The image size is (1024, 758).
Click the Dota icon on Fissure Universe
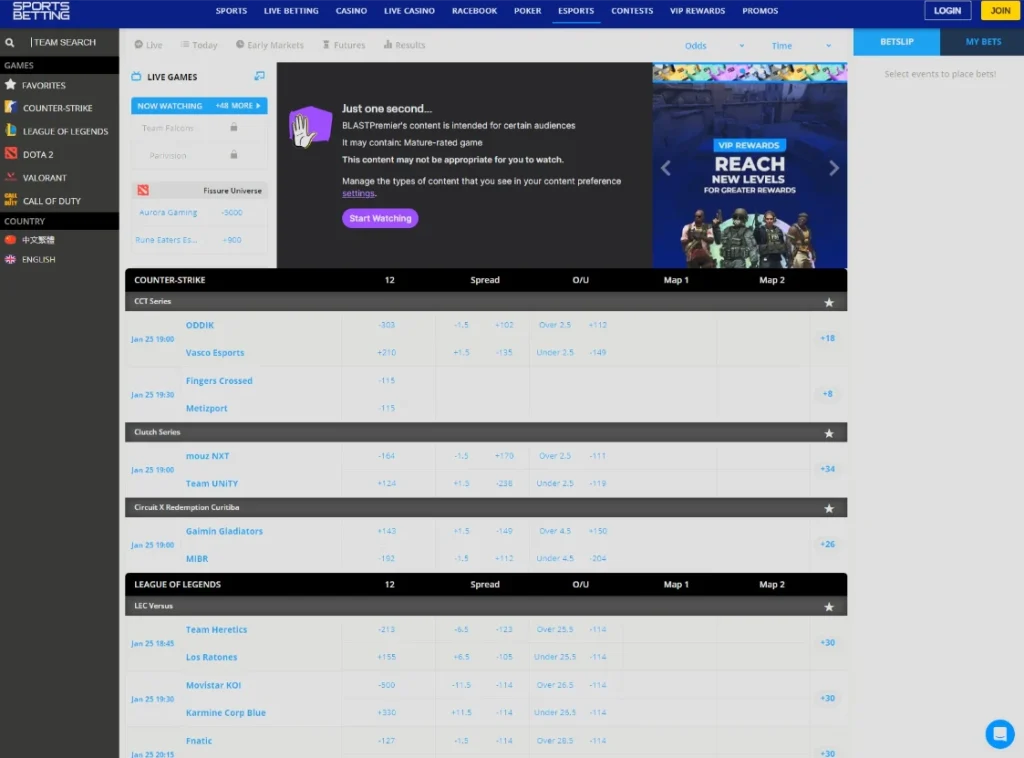coord(143,190)
